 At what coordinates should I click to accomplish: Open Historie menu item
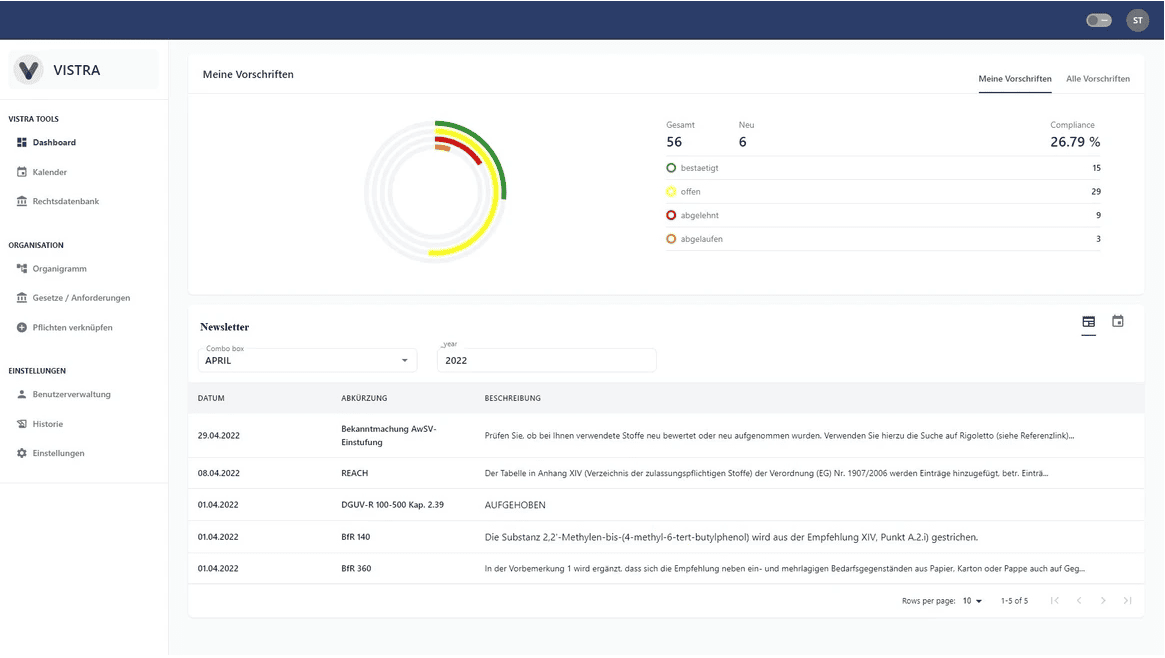[x=48, y=424]
